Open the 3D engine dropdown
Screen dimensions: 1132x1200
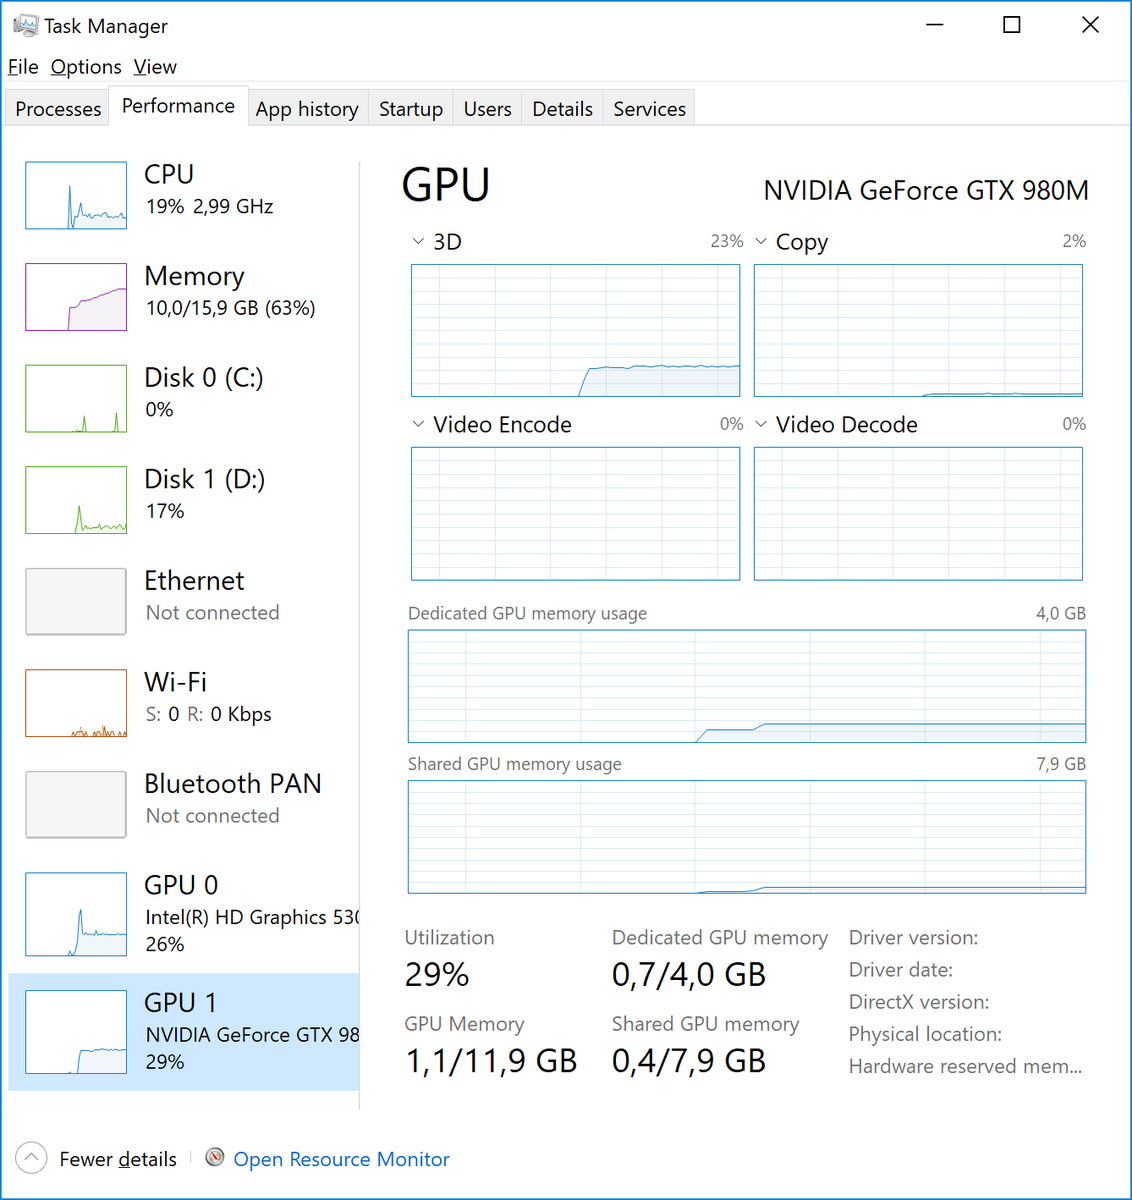tap(418, 241)
